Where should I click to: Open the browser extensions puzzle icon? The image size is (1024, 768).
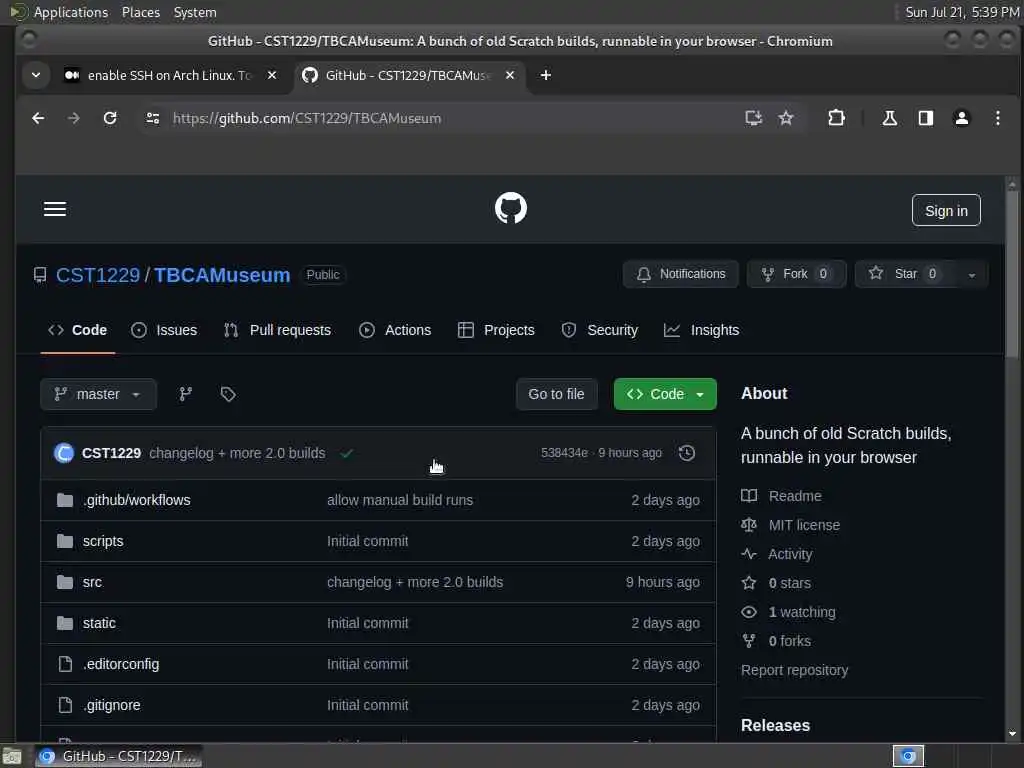[x=836, y=118]
